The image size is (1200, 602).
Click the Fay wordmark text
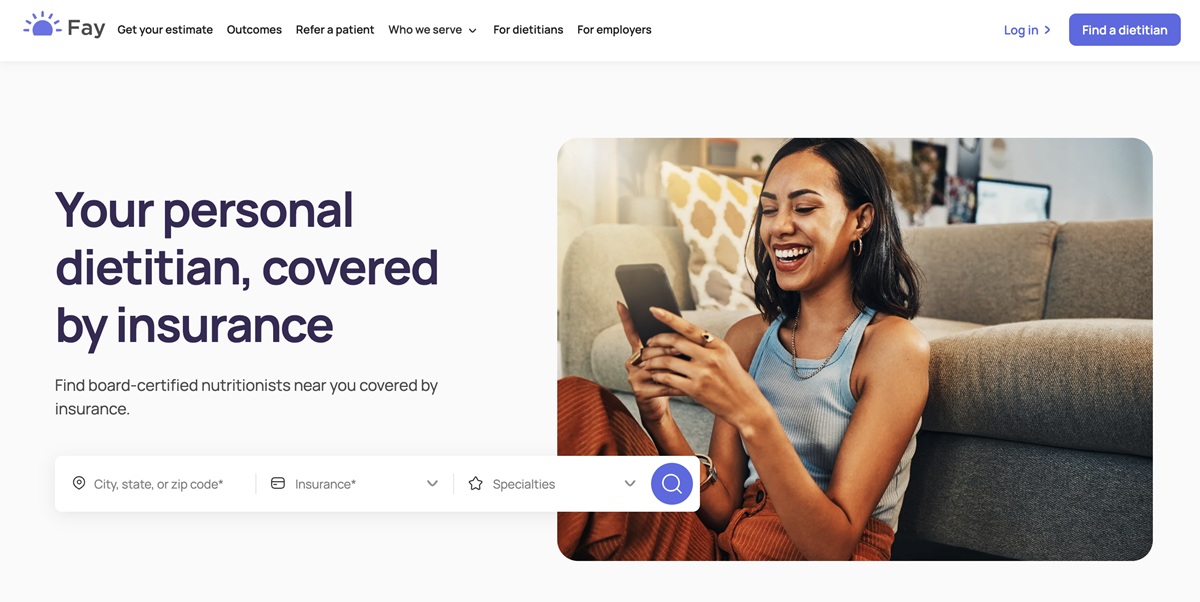86,29
